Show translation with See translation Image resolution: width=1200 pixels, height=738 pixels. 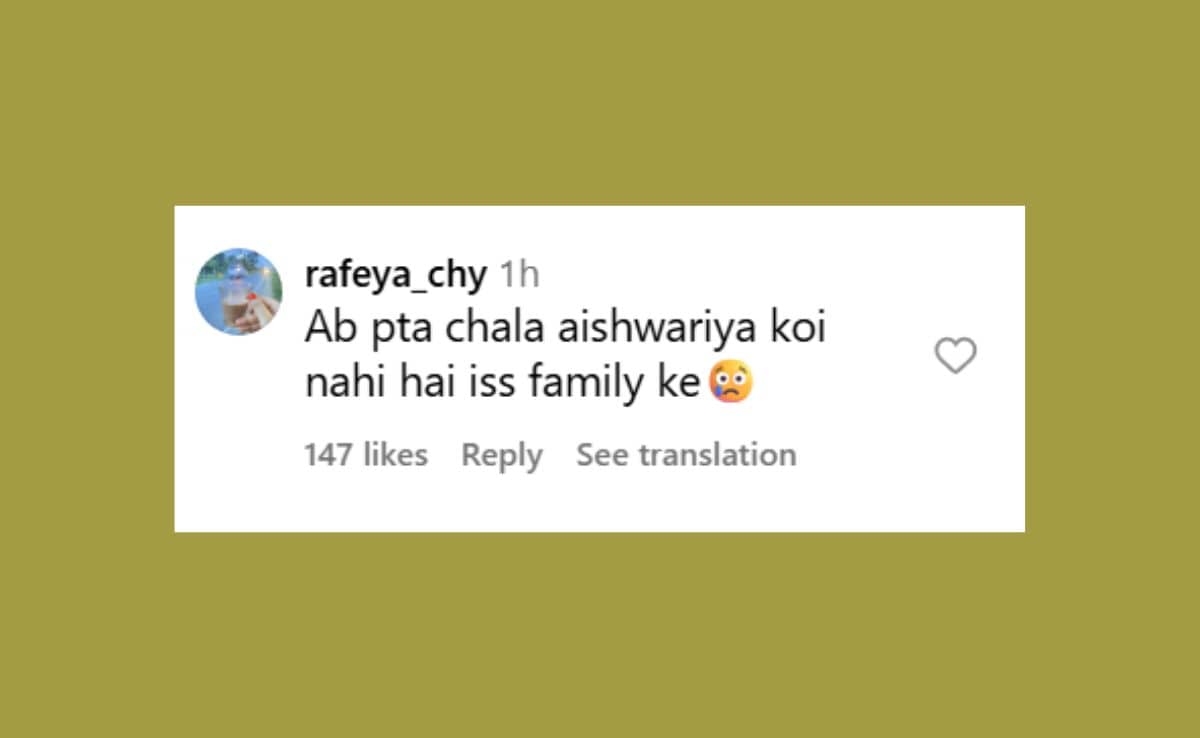[686, 455]
